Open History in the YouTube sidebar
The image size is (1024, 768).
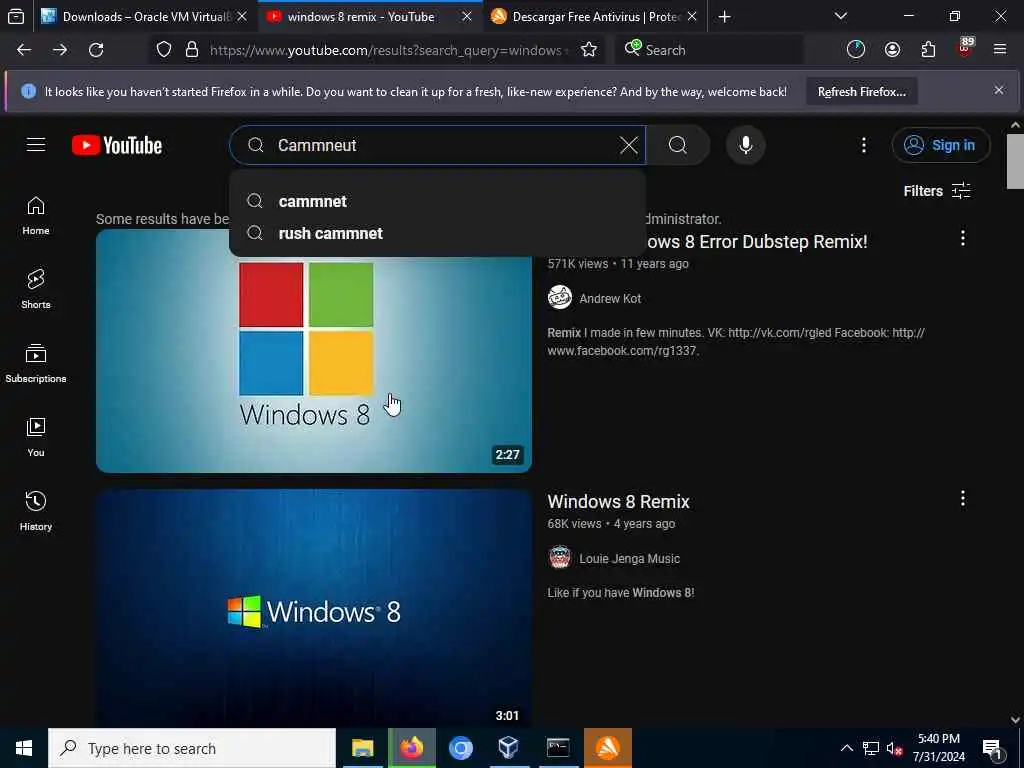(x=36, y=511)
